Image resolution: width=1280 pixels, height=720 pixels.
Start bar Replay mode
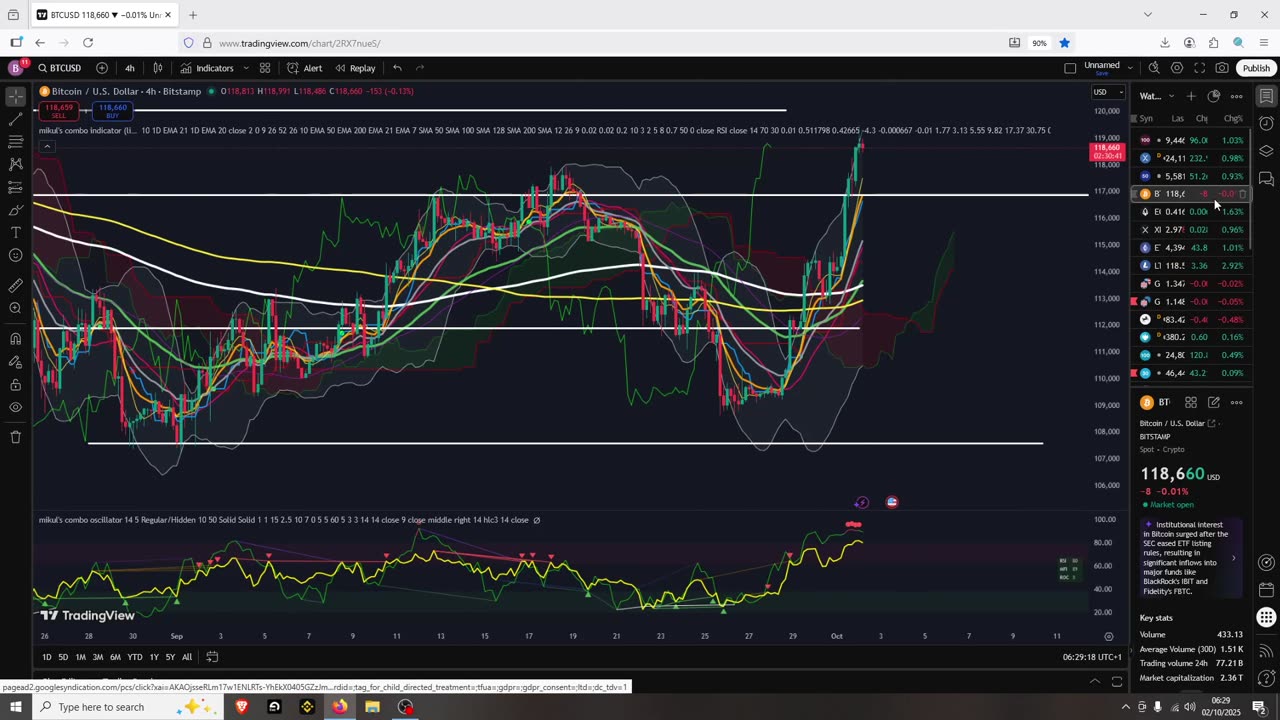pos(356,68)
